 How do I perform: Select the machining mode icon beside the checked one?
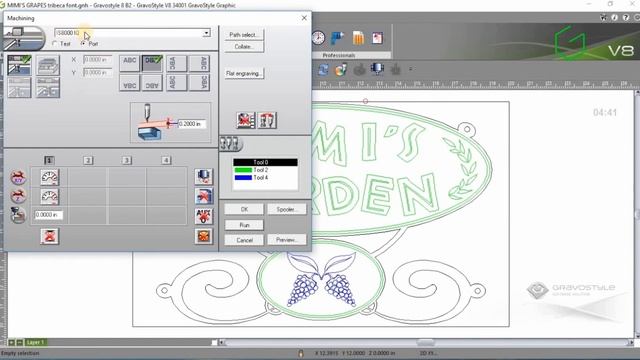48,65
